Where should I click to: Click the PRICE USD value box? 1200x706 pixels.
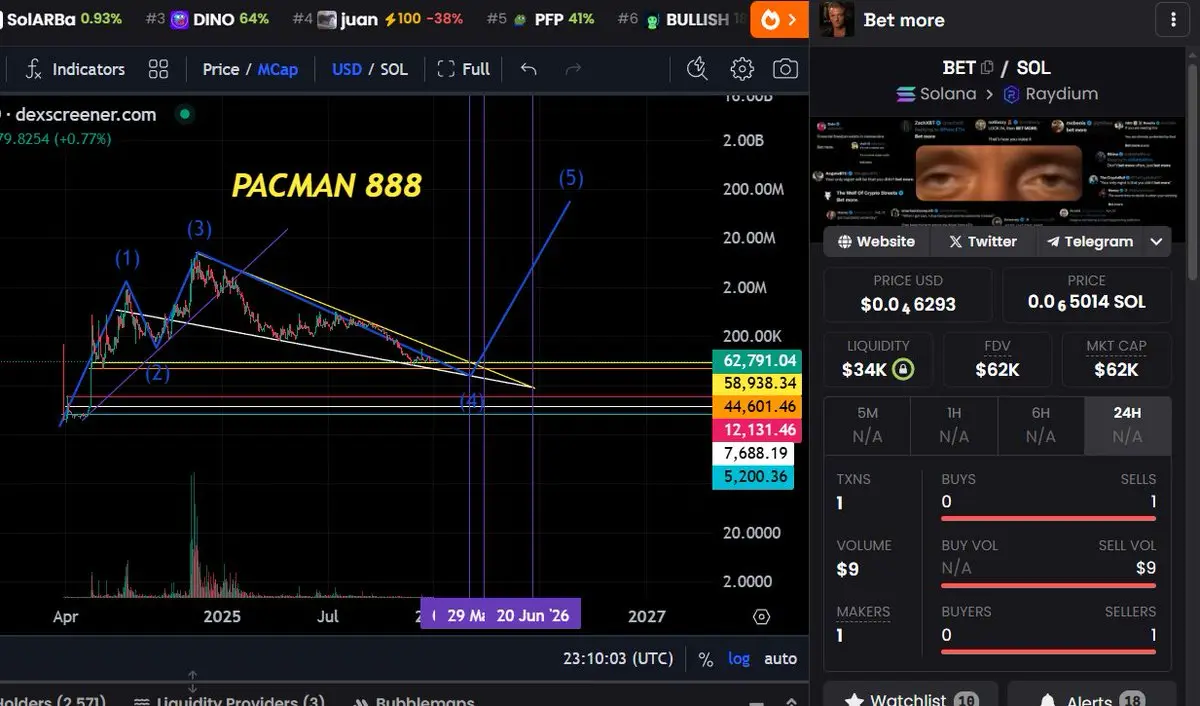(x=908, y=293)
